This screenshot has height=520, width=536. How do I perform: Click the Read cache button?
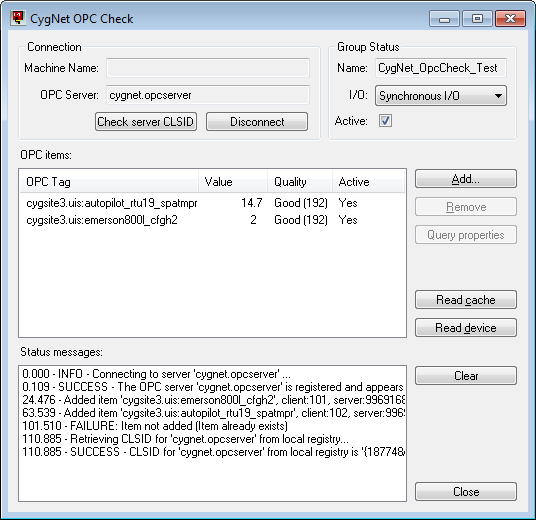point(466,300)
